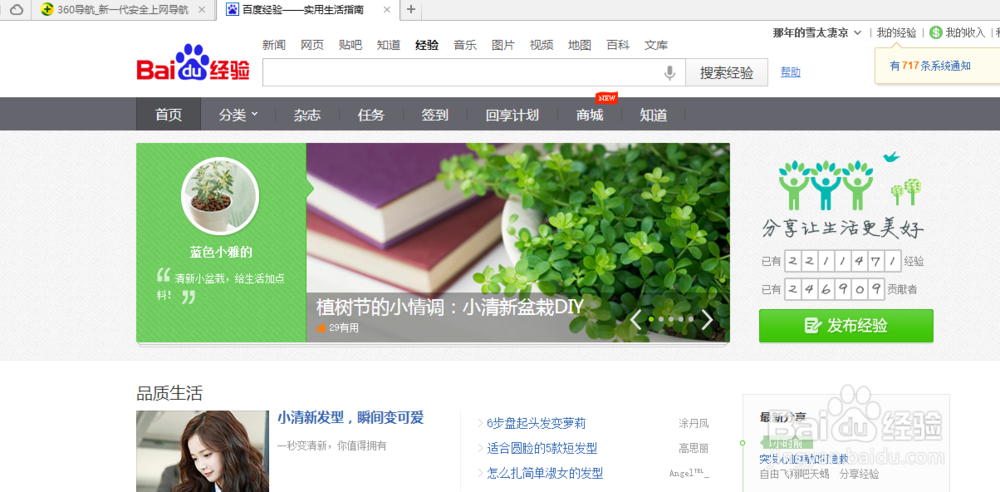Open the 小清新发型，瞬间变可爱 article link
1000x492 pixels.
pos(351,418)
